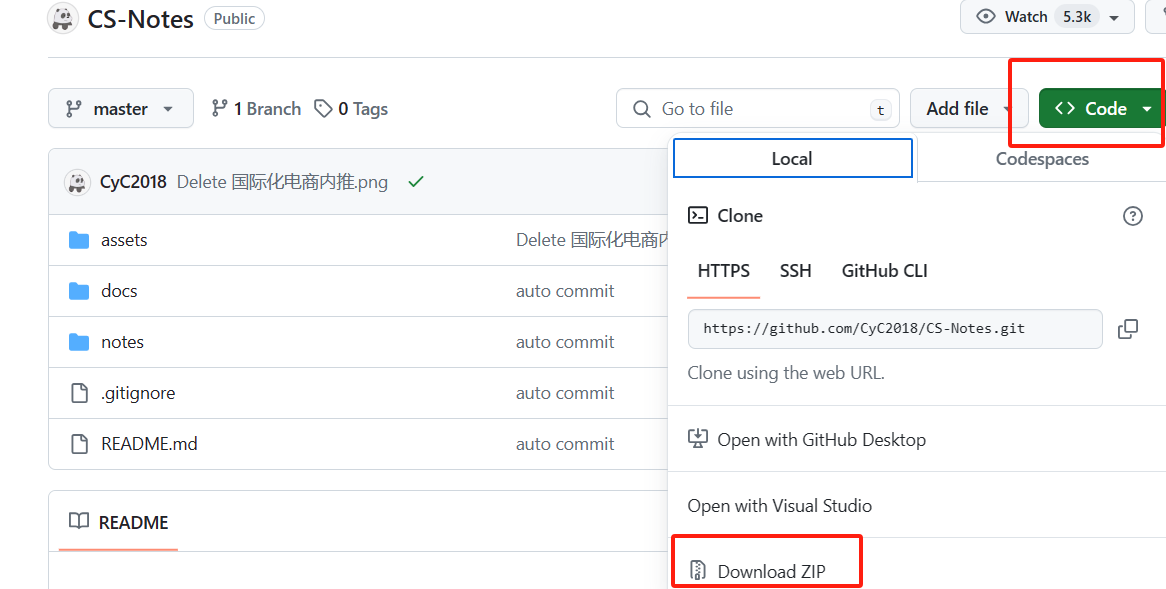This screenshot has width=1166, height=589.
Task: View the 1 Branch link
Action: (256, 109)
